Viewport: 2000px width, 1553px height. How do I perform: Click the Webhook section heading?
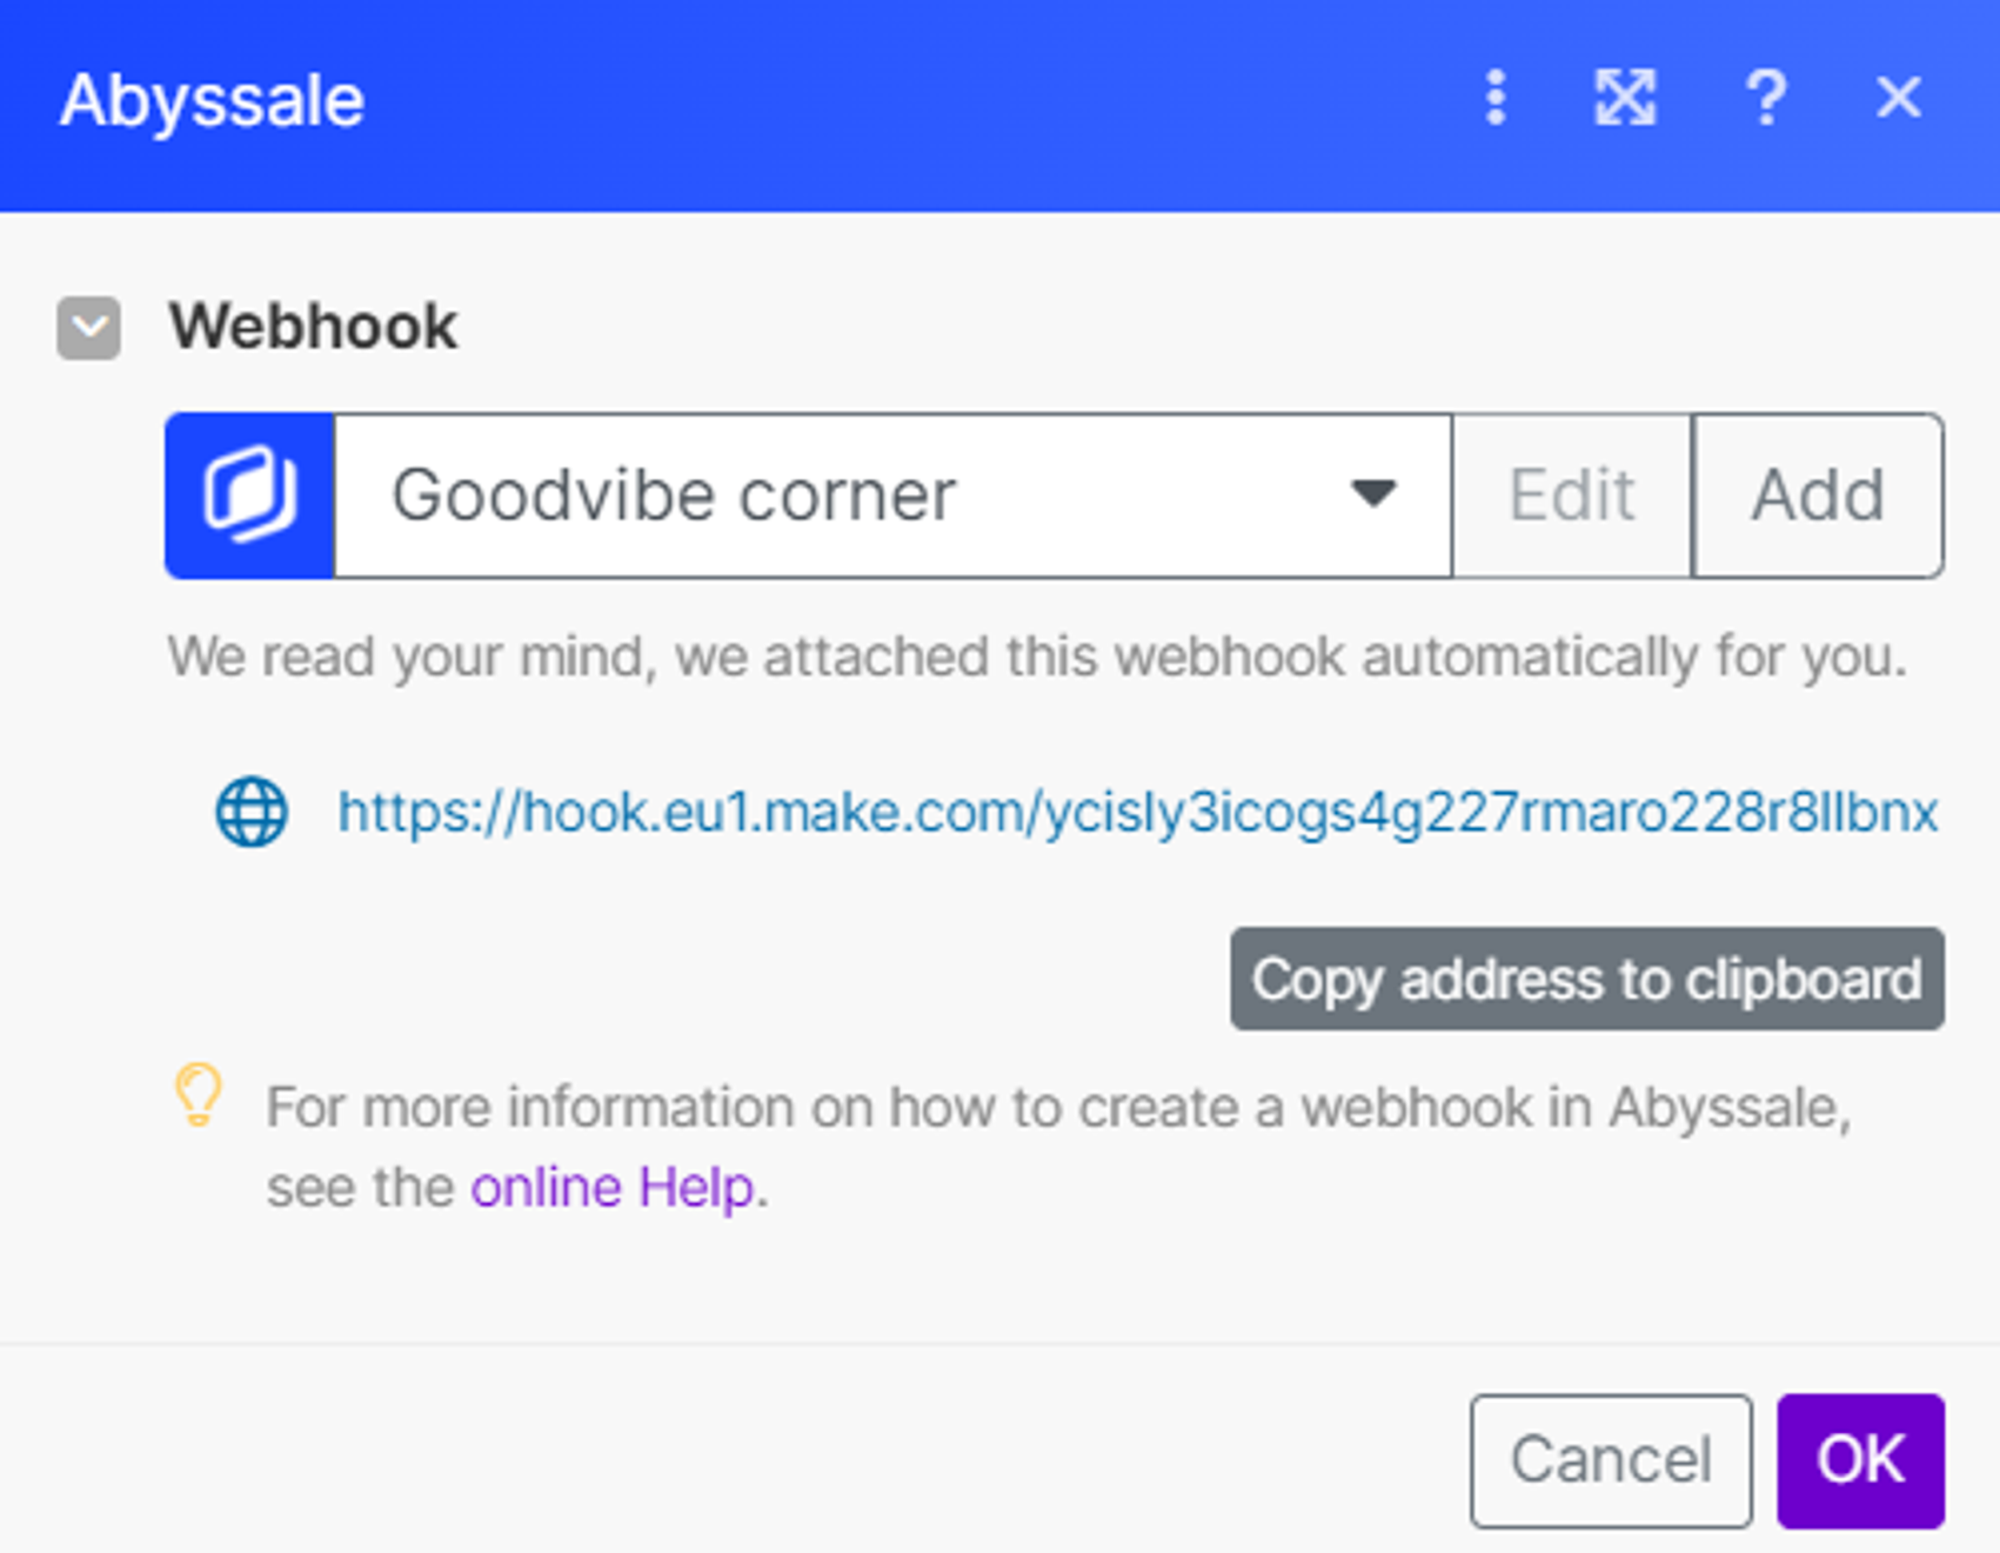(x=313, y=327)
